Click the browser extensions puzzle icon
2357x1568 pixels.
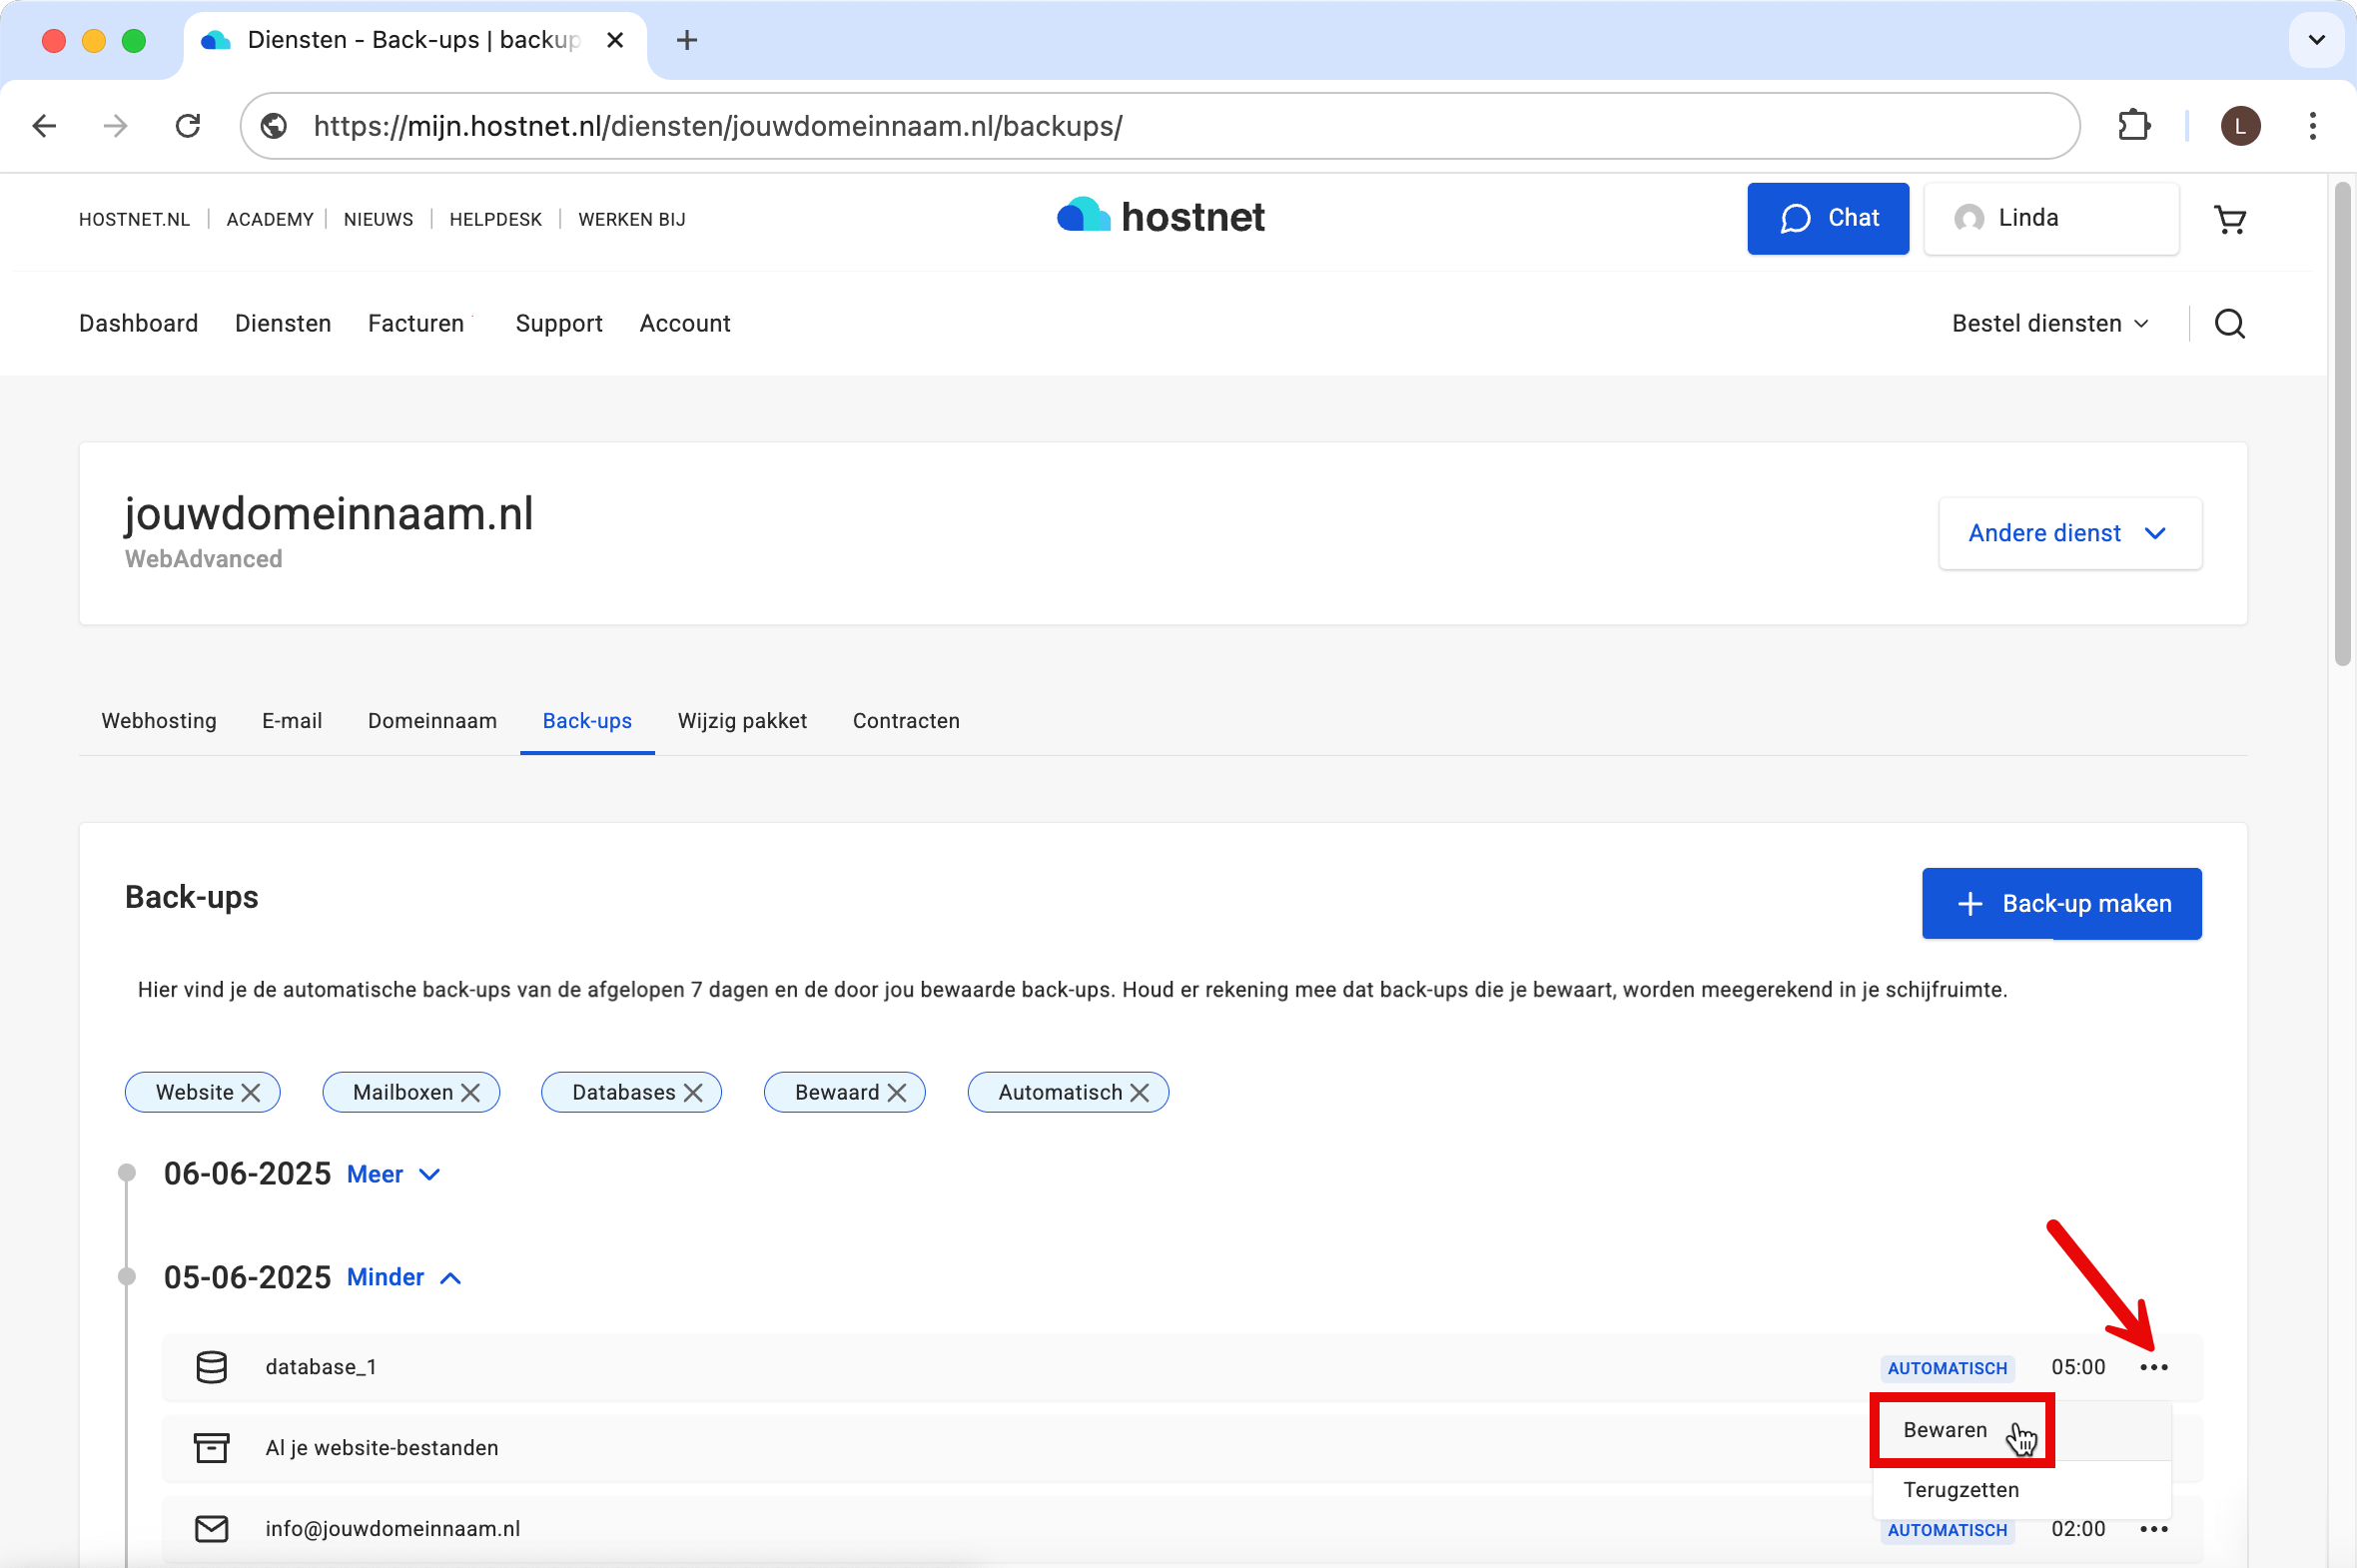[2133, 126]
